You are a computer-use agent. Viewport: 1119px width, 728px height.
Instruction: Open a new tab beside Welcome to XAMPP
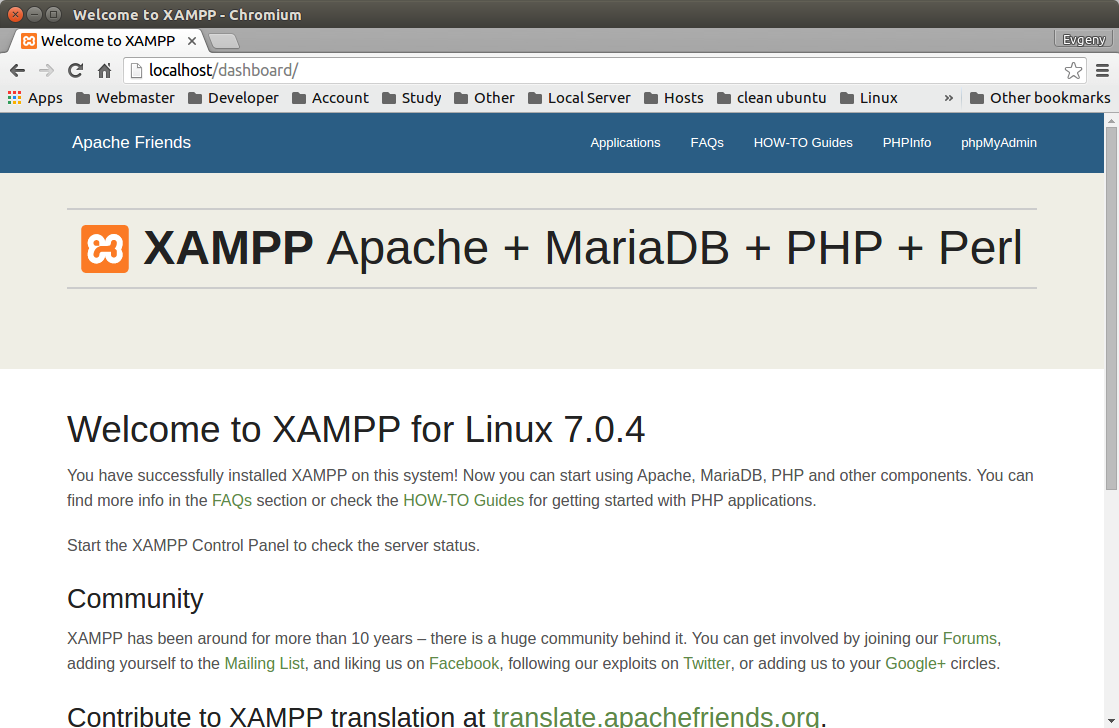(x=224, y=41)
